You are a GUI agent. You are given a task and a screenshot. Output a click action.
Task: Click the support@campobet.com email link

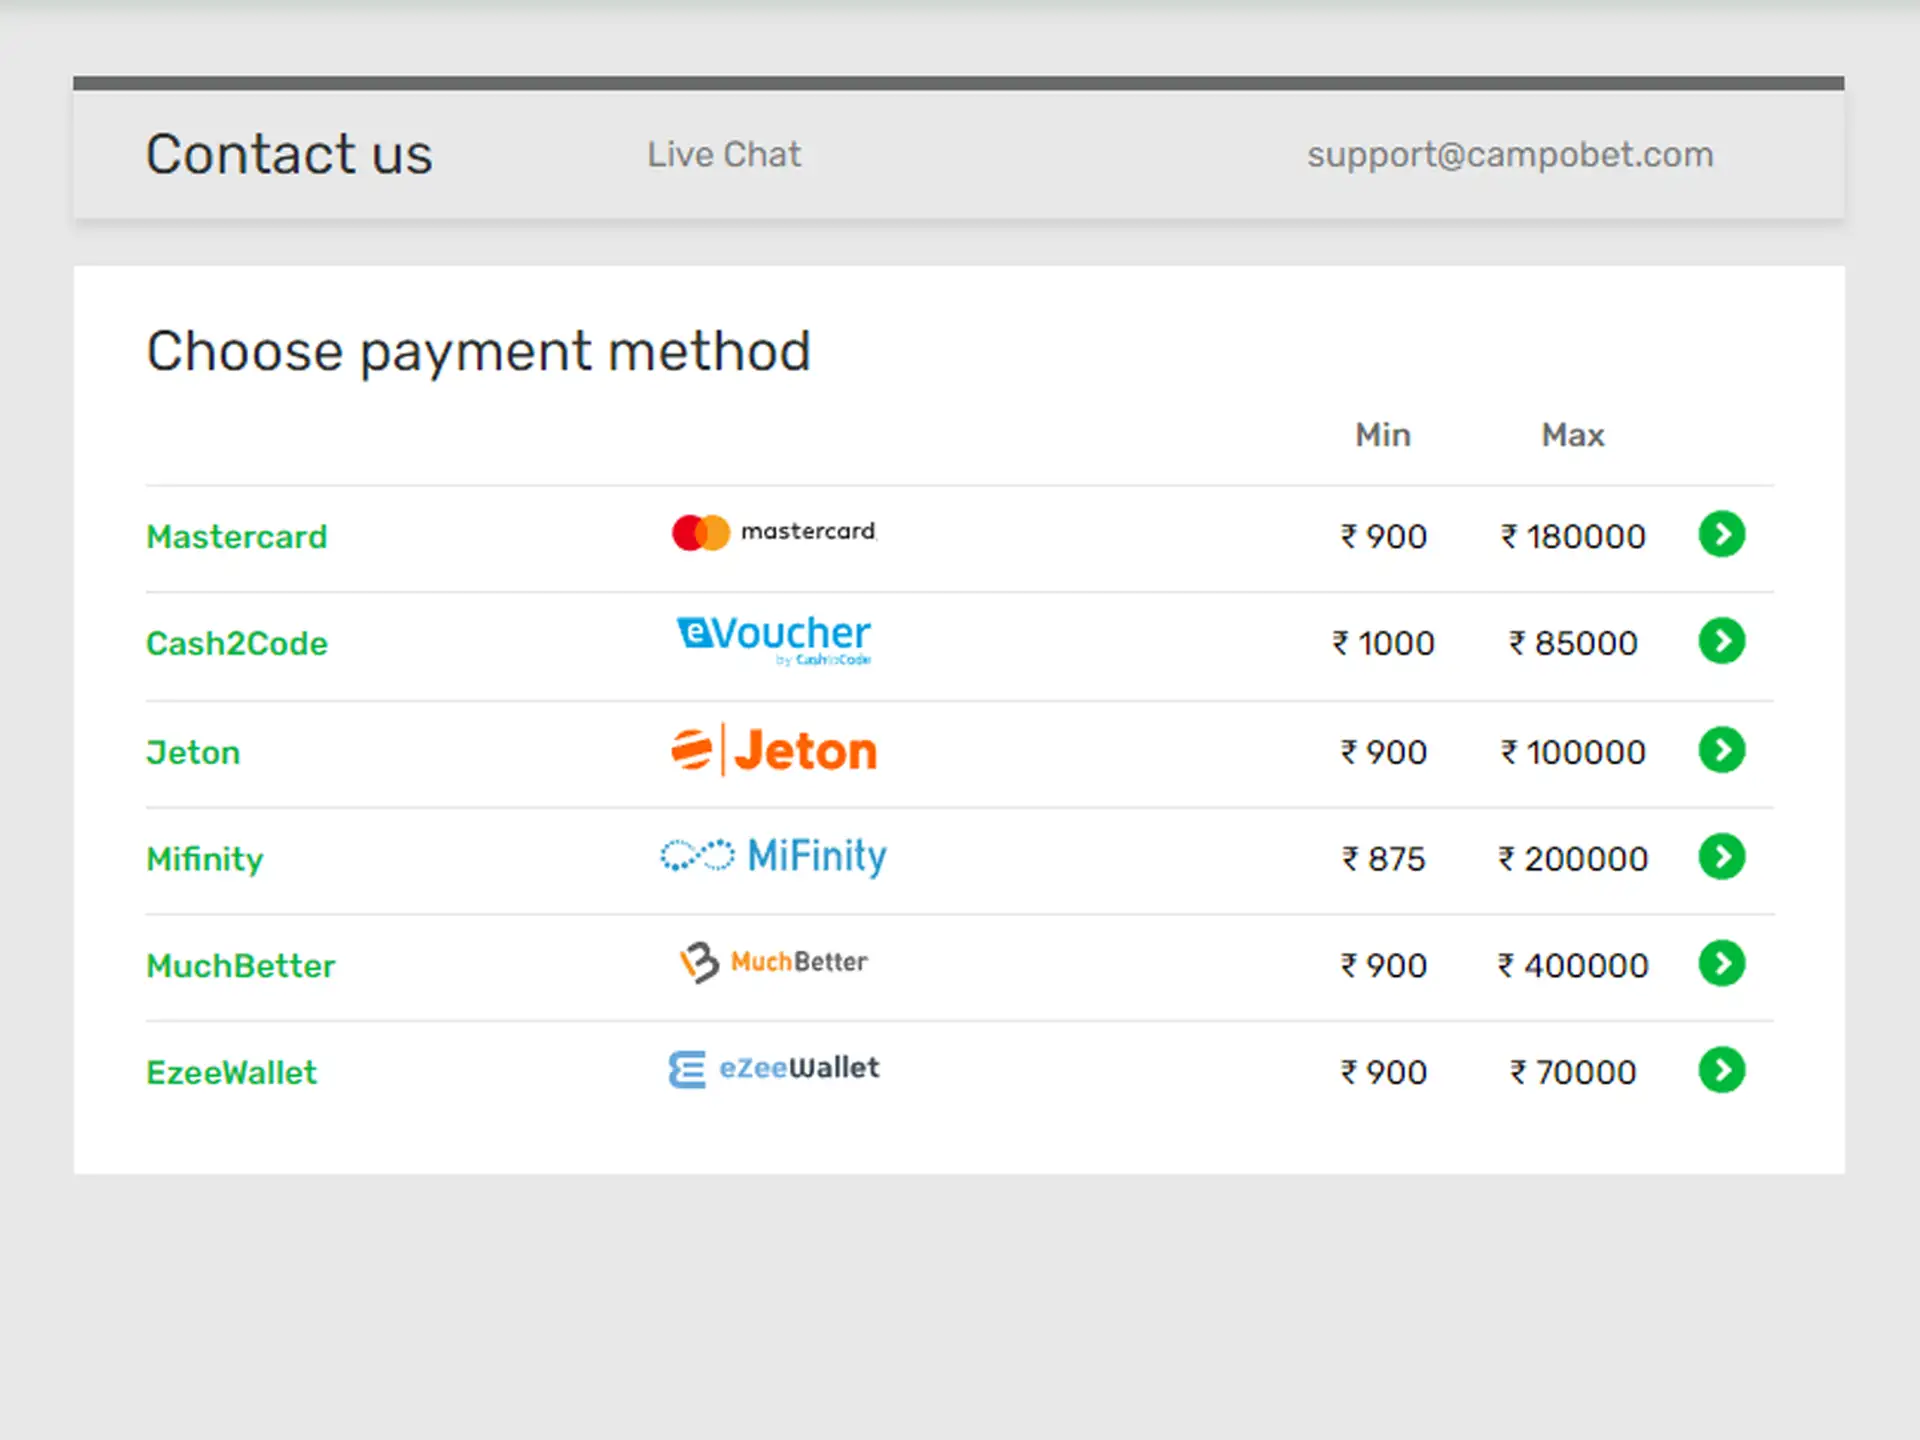1510,156
